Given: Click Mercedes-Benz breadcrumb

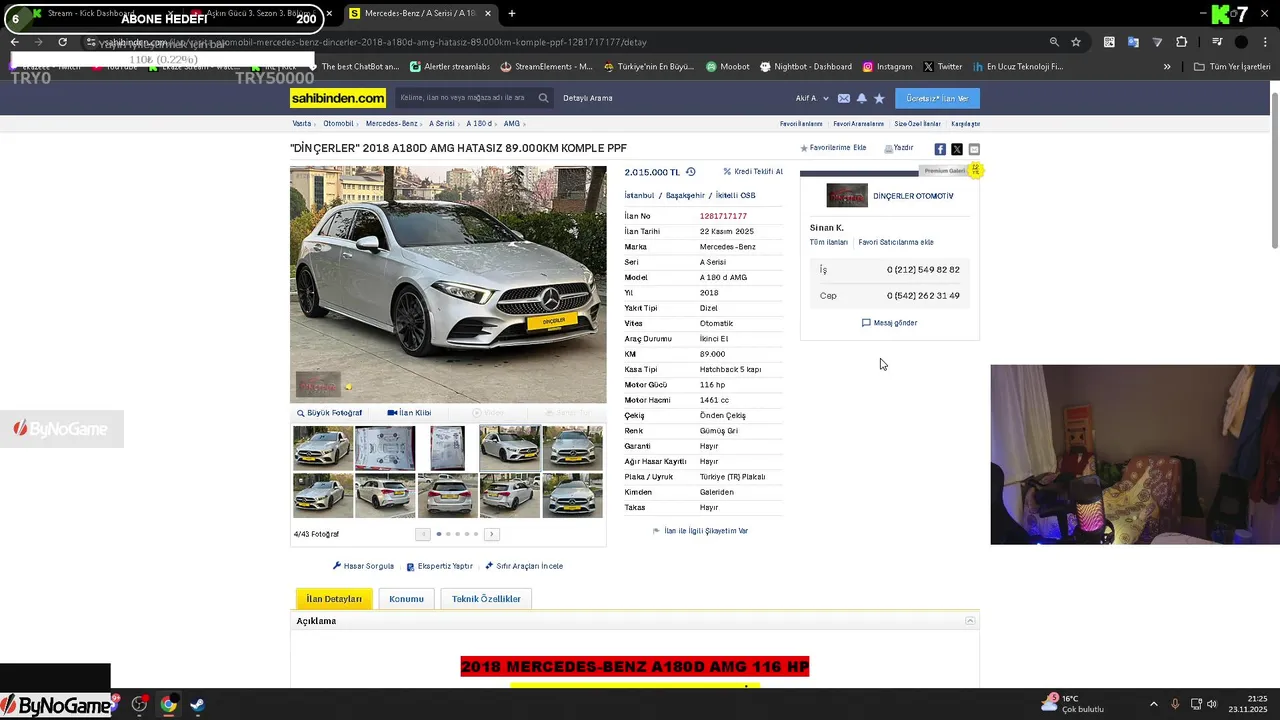Looking at the screenshot, I should tap(392, 124).
